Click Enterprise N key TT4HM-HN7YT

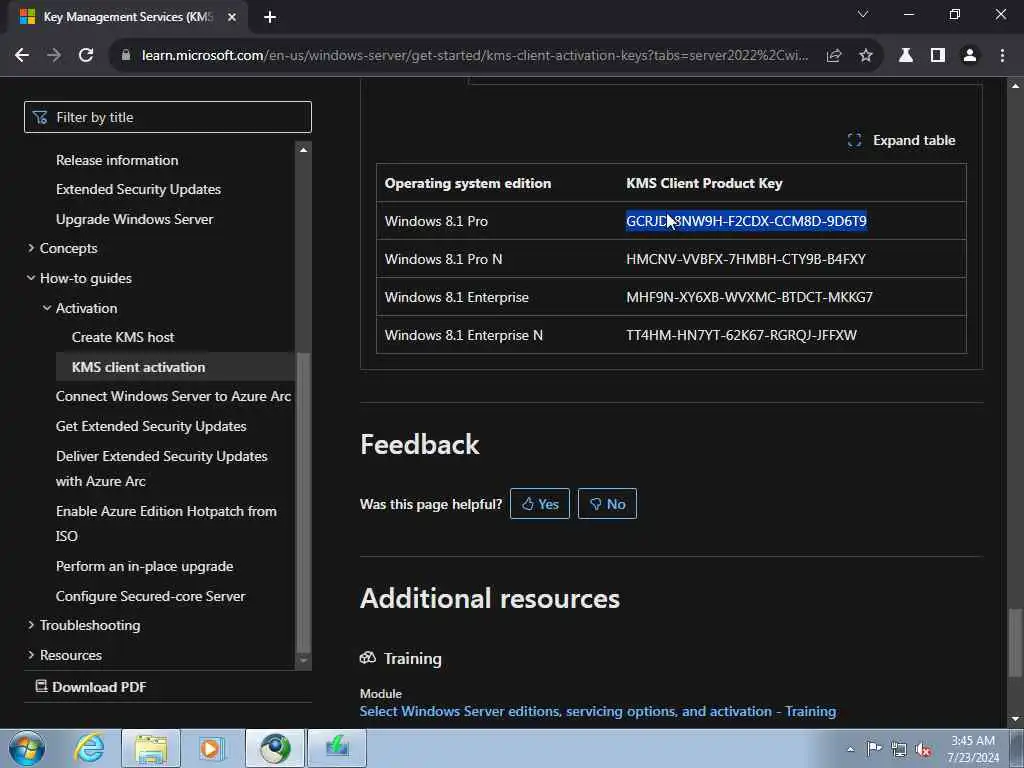(x=741, y=335)
